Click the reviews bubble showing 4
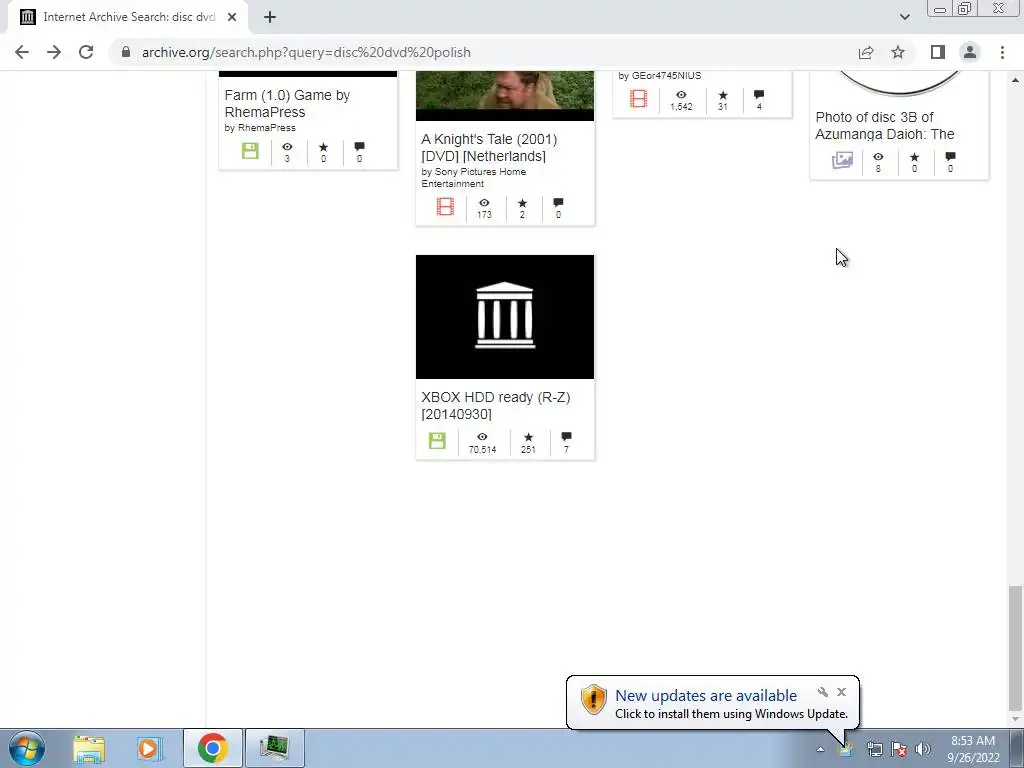This screenshot has width=1024, height=768. [759, 95]
